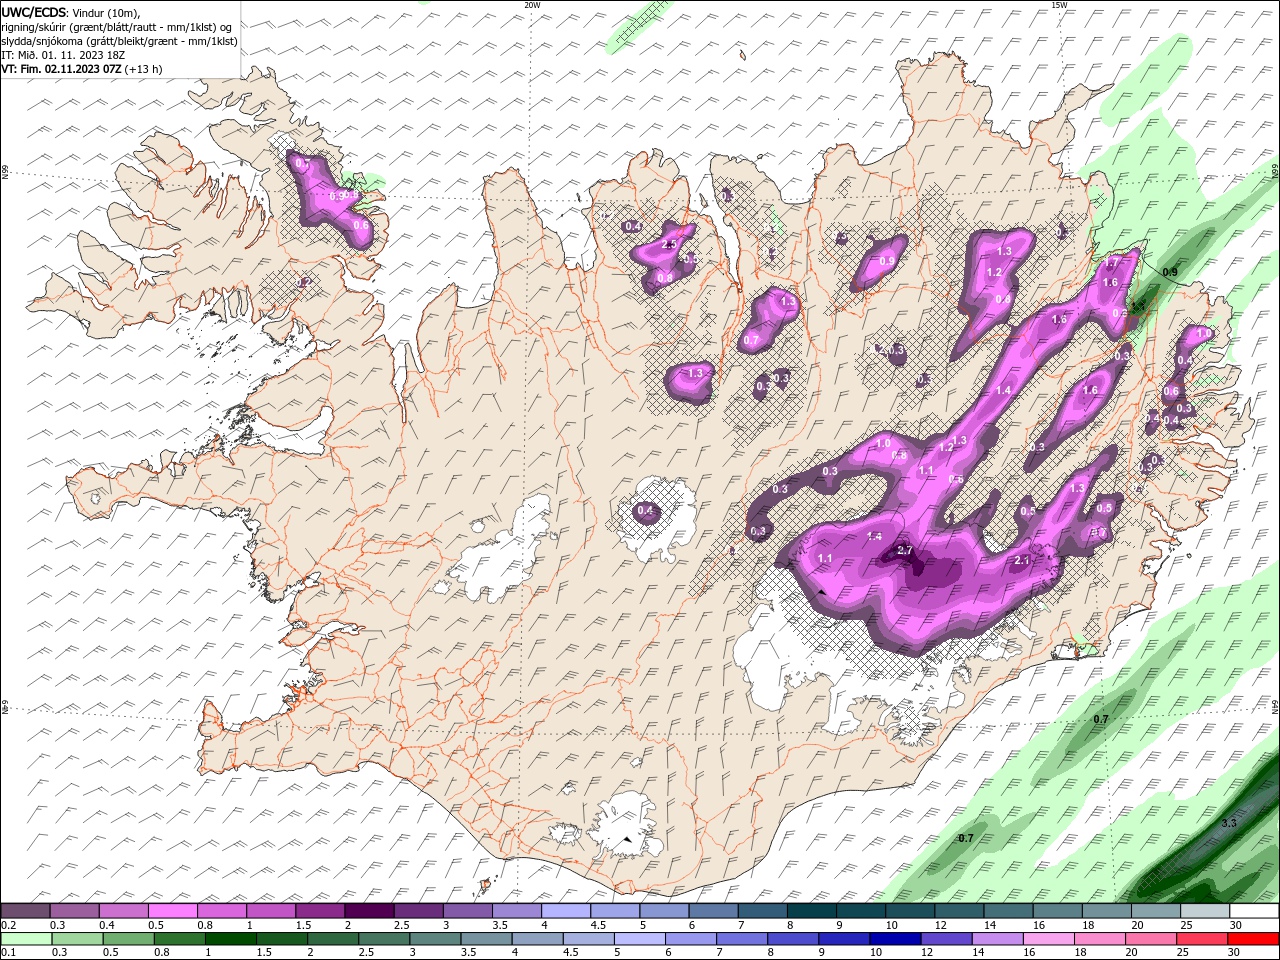Click the light-pink 0.5 swatch in upper legend
The width and height of the screenshot is (1280, 960).
(x=172, y=911)
